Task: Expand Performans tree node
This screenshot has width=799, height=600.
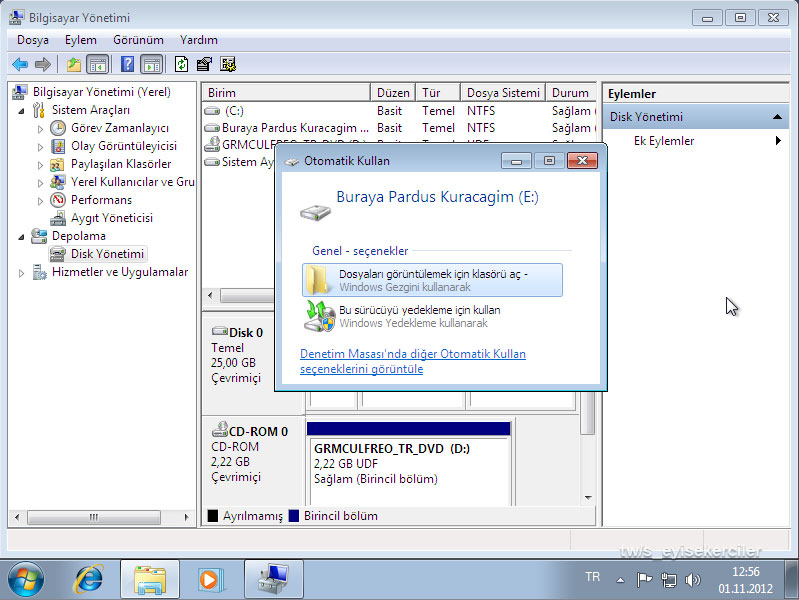Action: click(x=40, y=201)
